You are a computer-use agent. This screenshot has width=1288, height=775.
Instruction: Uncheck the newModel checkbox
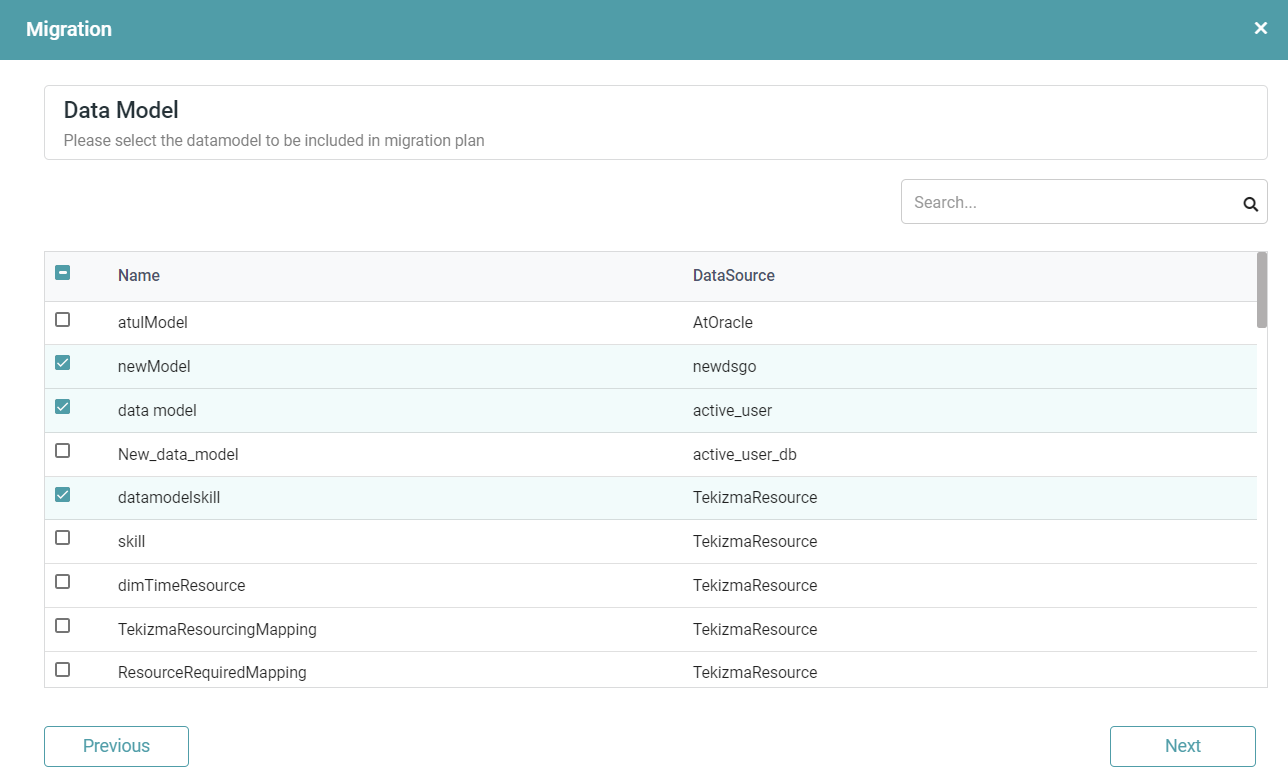click(62, 363)
